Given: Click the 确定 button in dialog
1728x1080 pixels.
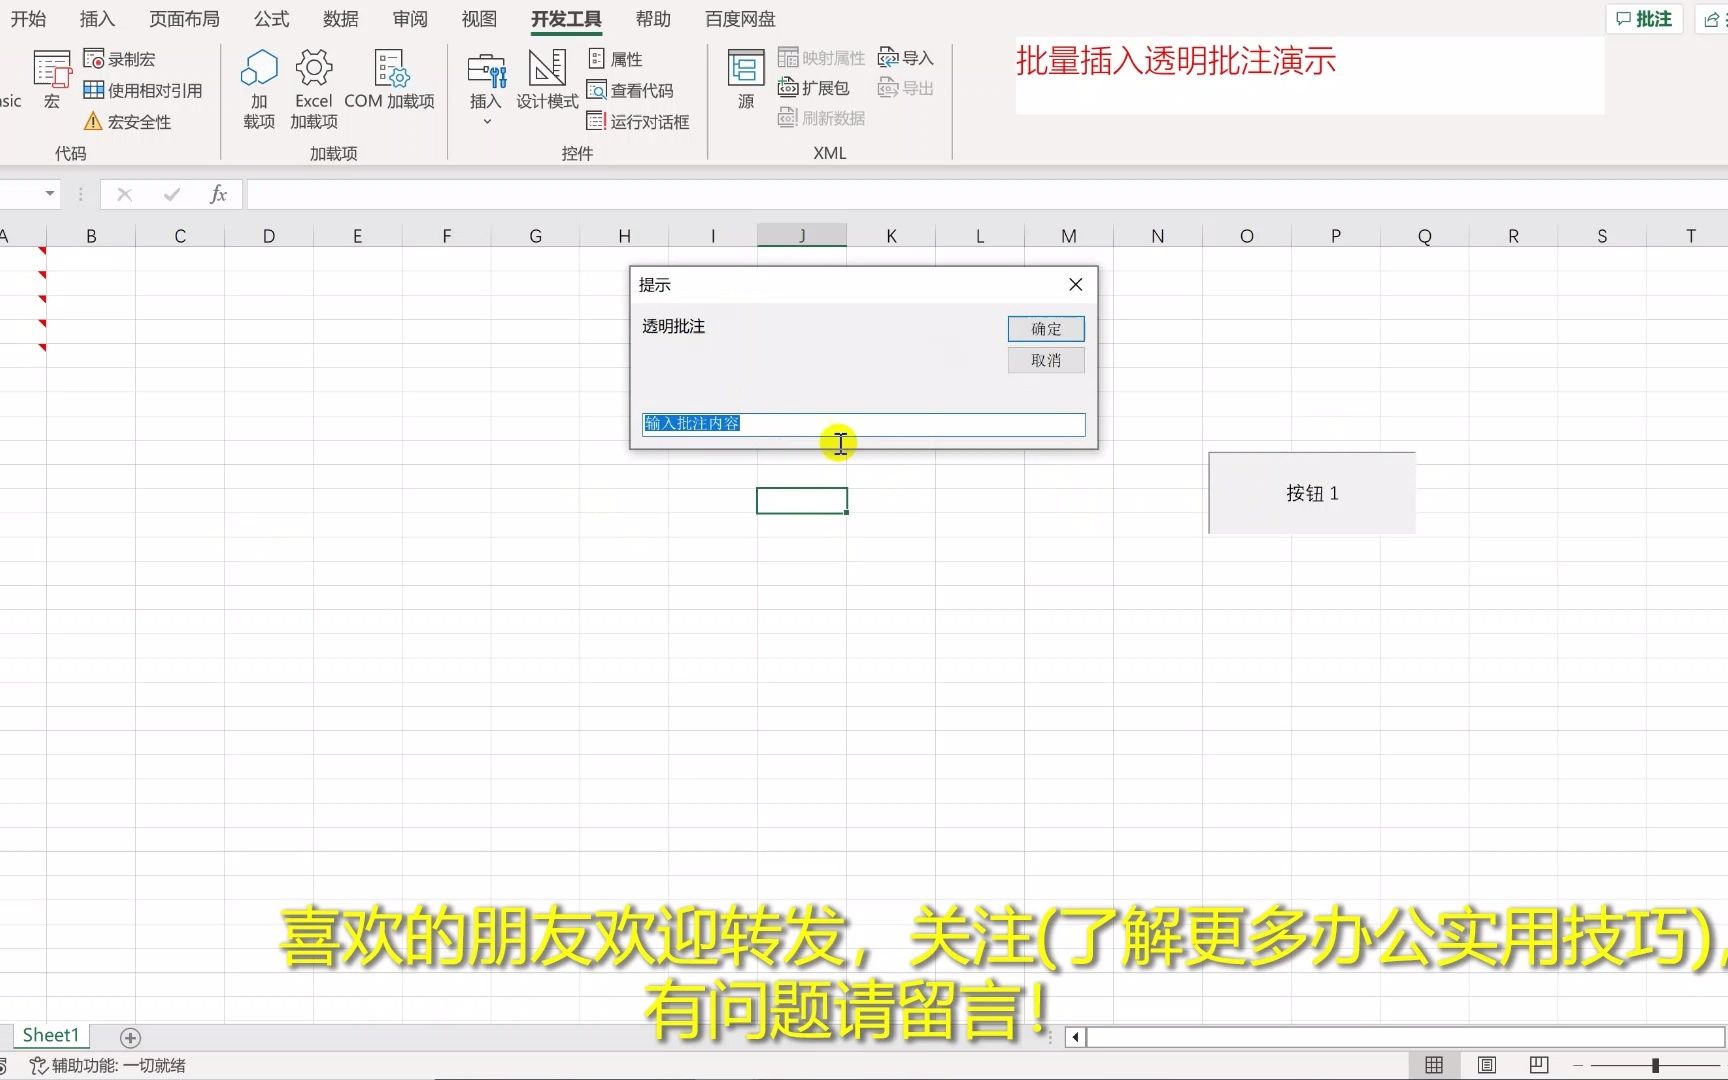Looking at the screenshot, I should [1044, 328].
